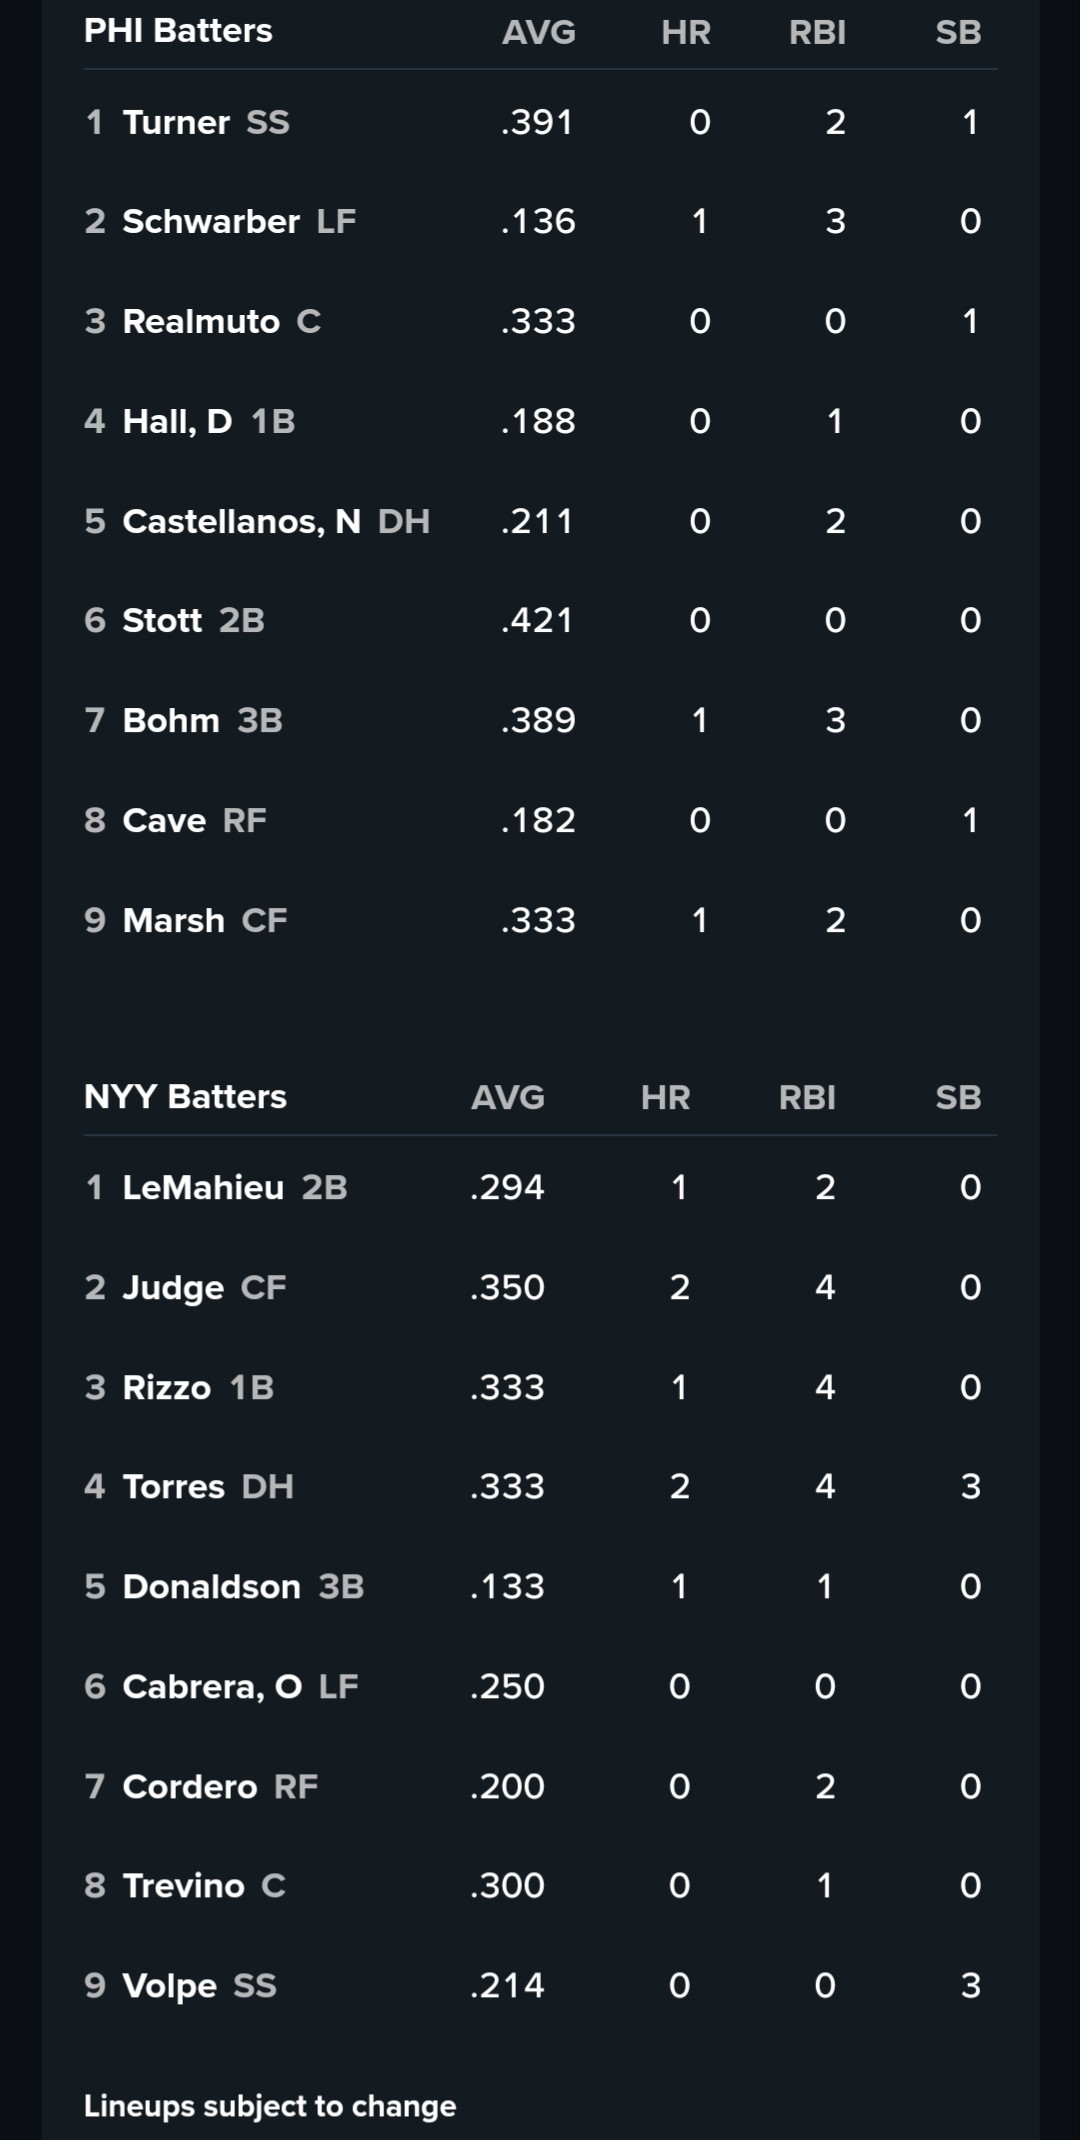1080x2140 pixels.
Task: Tap Donaldson in the batting order
Action: (x=211, y=1586)
